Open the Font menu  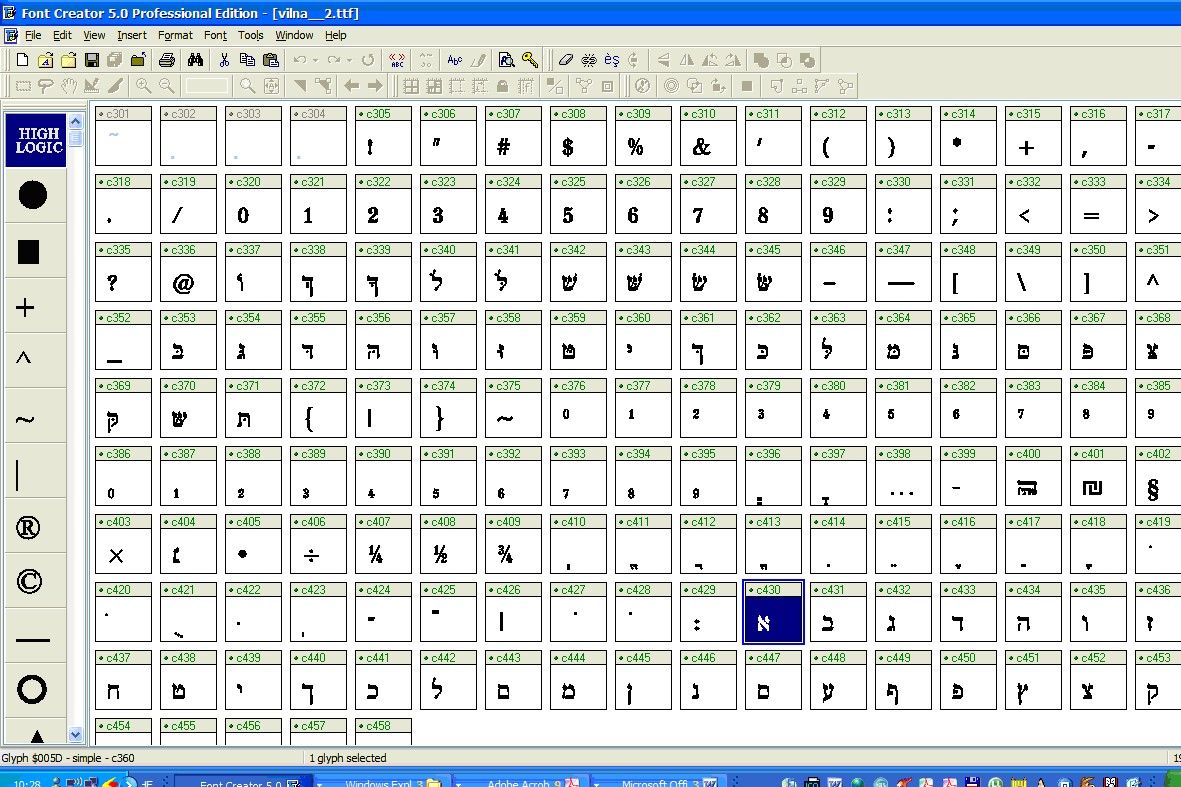coord(215,35)
